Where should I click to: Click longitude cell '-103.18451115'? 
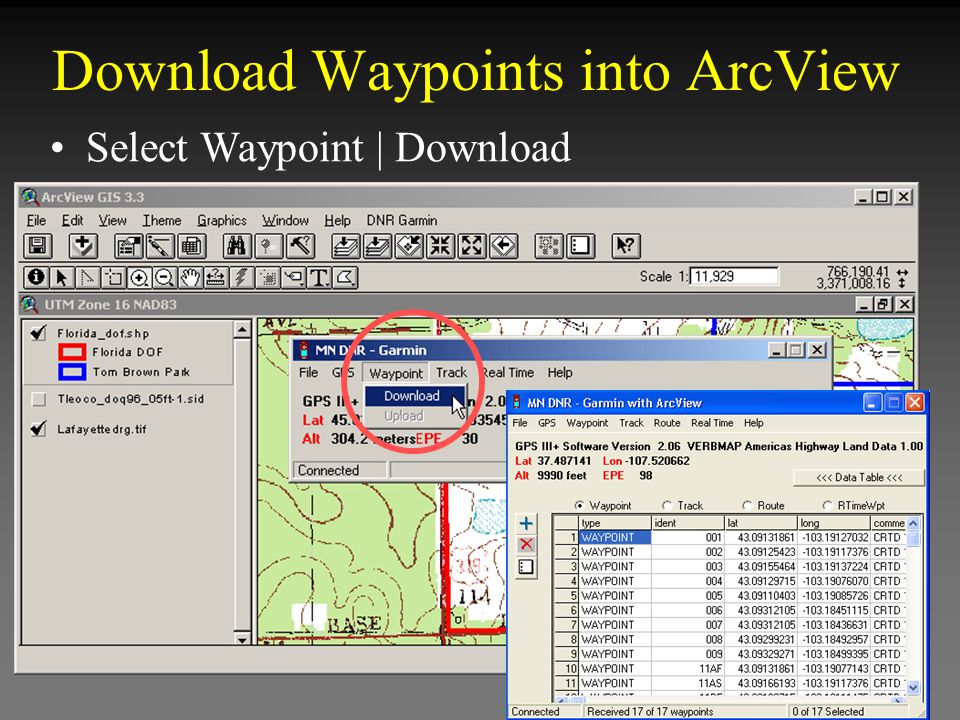[834, 610]
